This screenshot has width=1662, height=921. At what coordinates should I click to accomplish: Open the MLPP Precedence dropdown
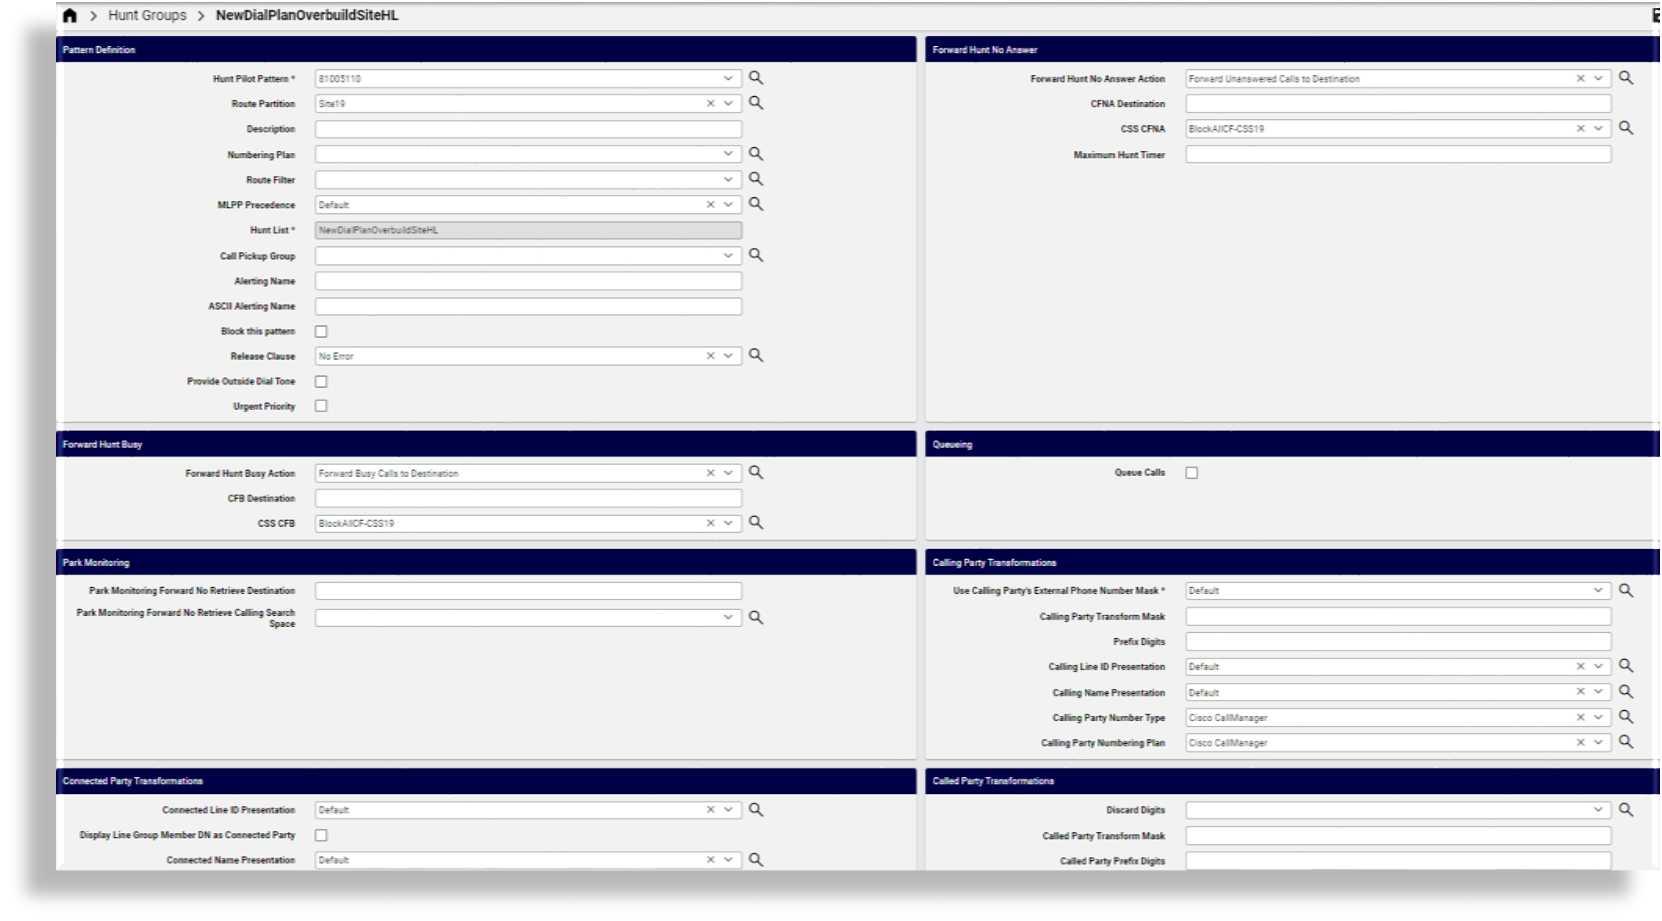point(728,205)
